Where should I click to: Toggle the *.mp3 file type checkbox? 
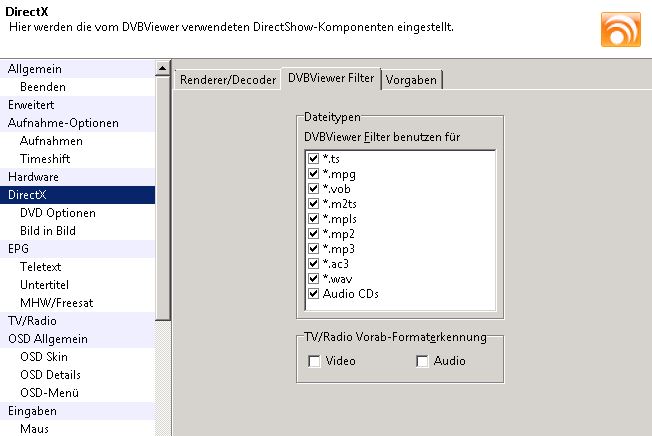314,249
